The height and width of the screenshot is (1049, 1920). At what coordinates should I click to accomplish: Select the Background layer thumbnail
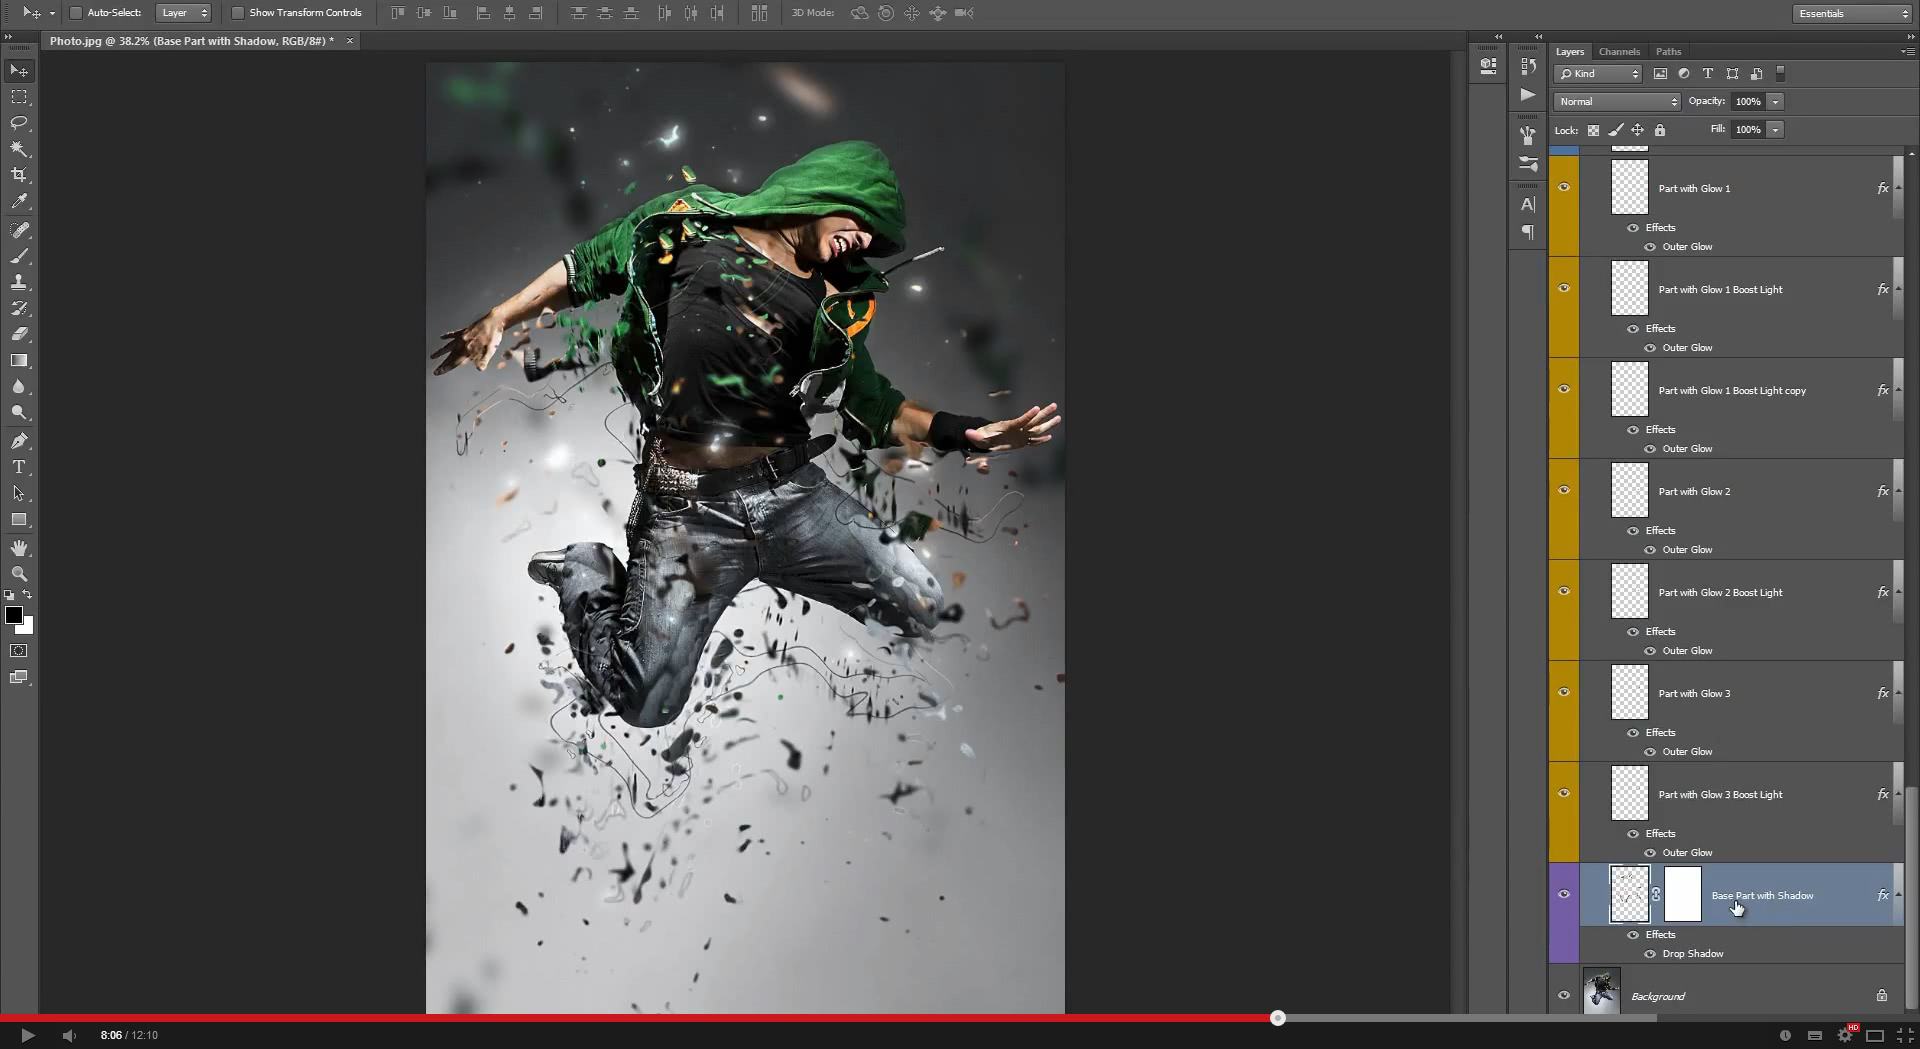tap(1601, 990)
